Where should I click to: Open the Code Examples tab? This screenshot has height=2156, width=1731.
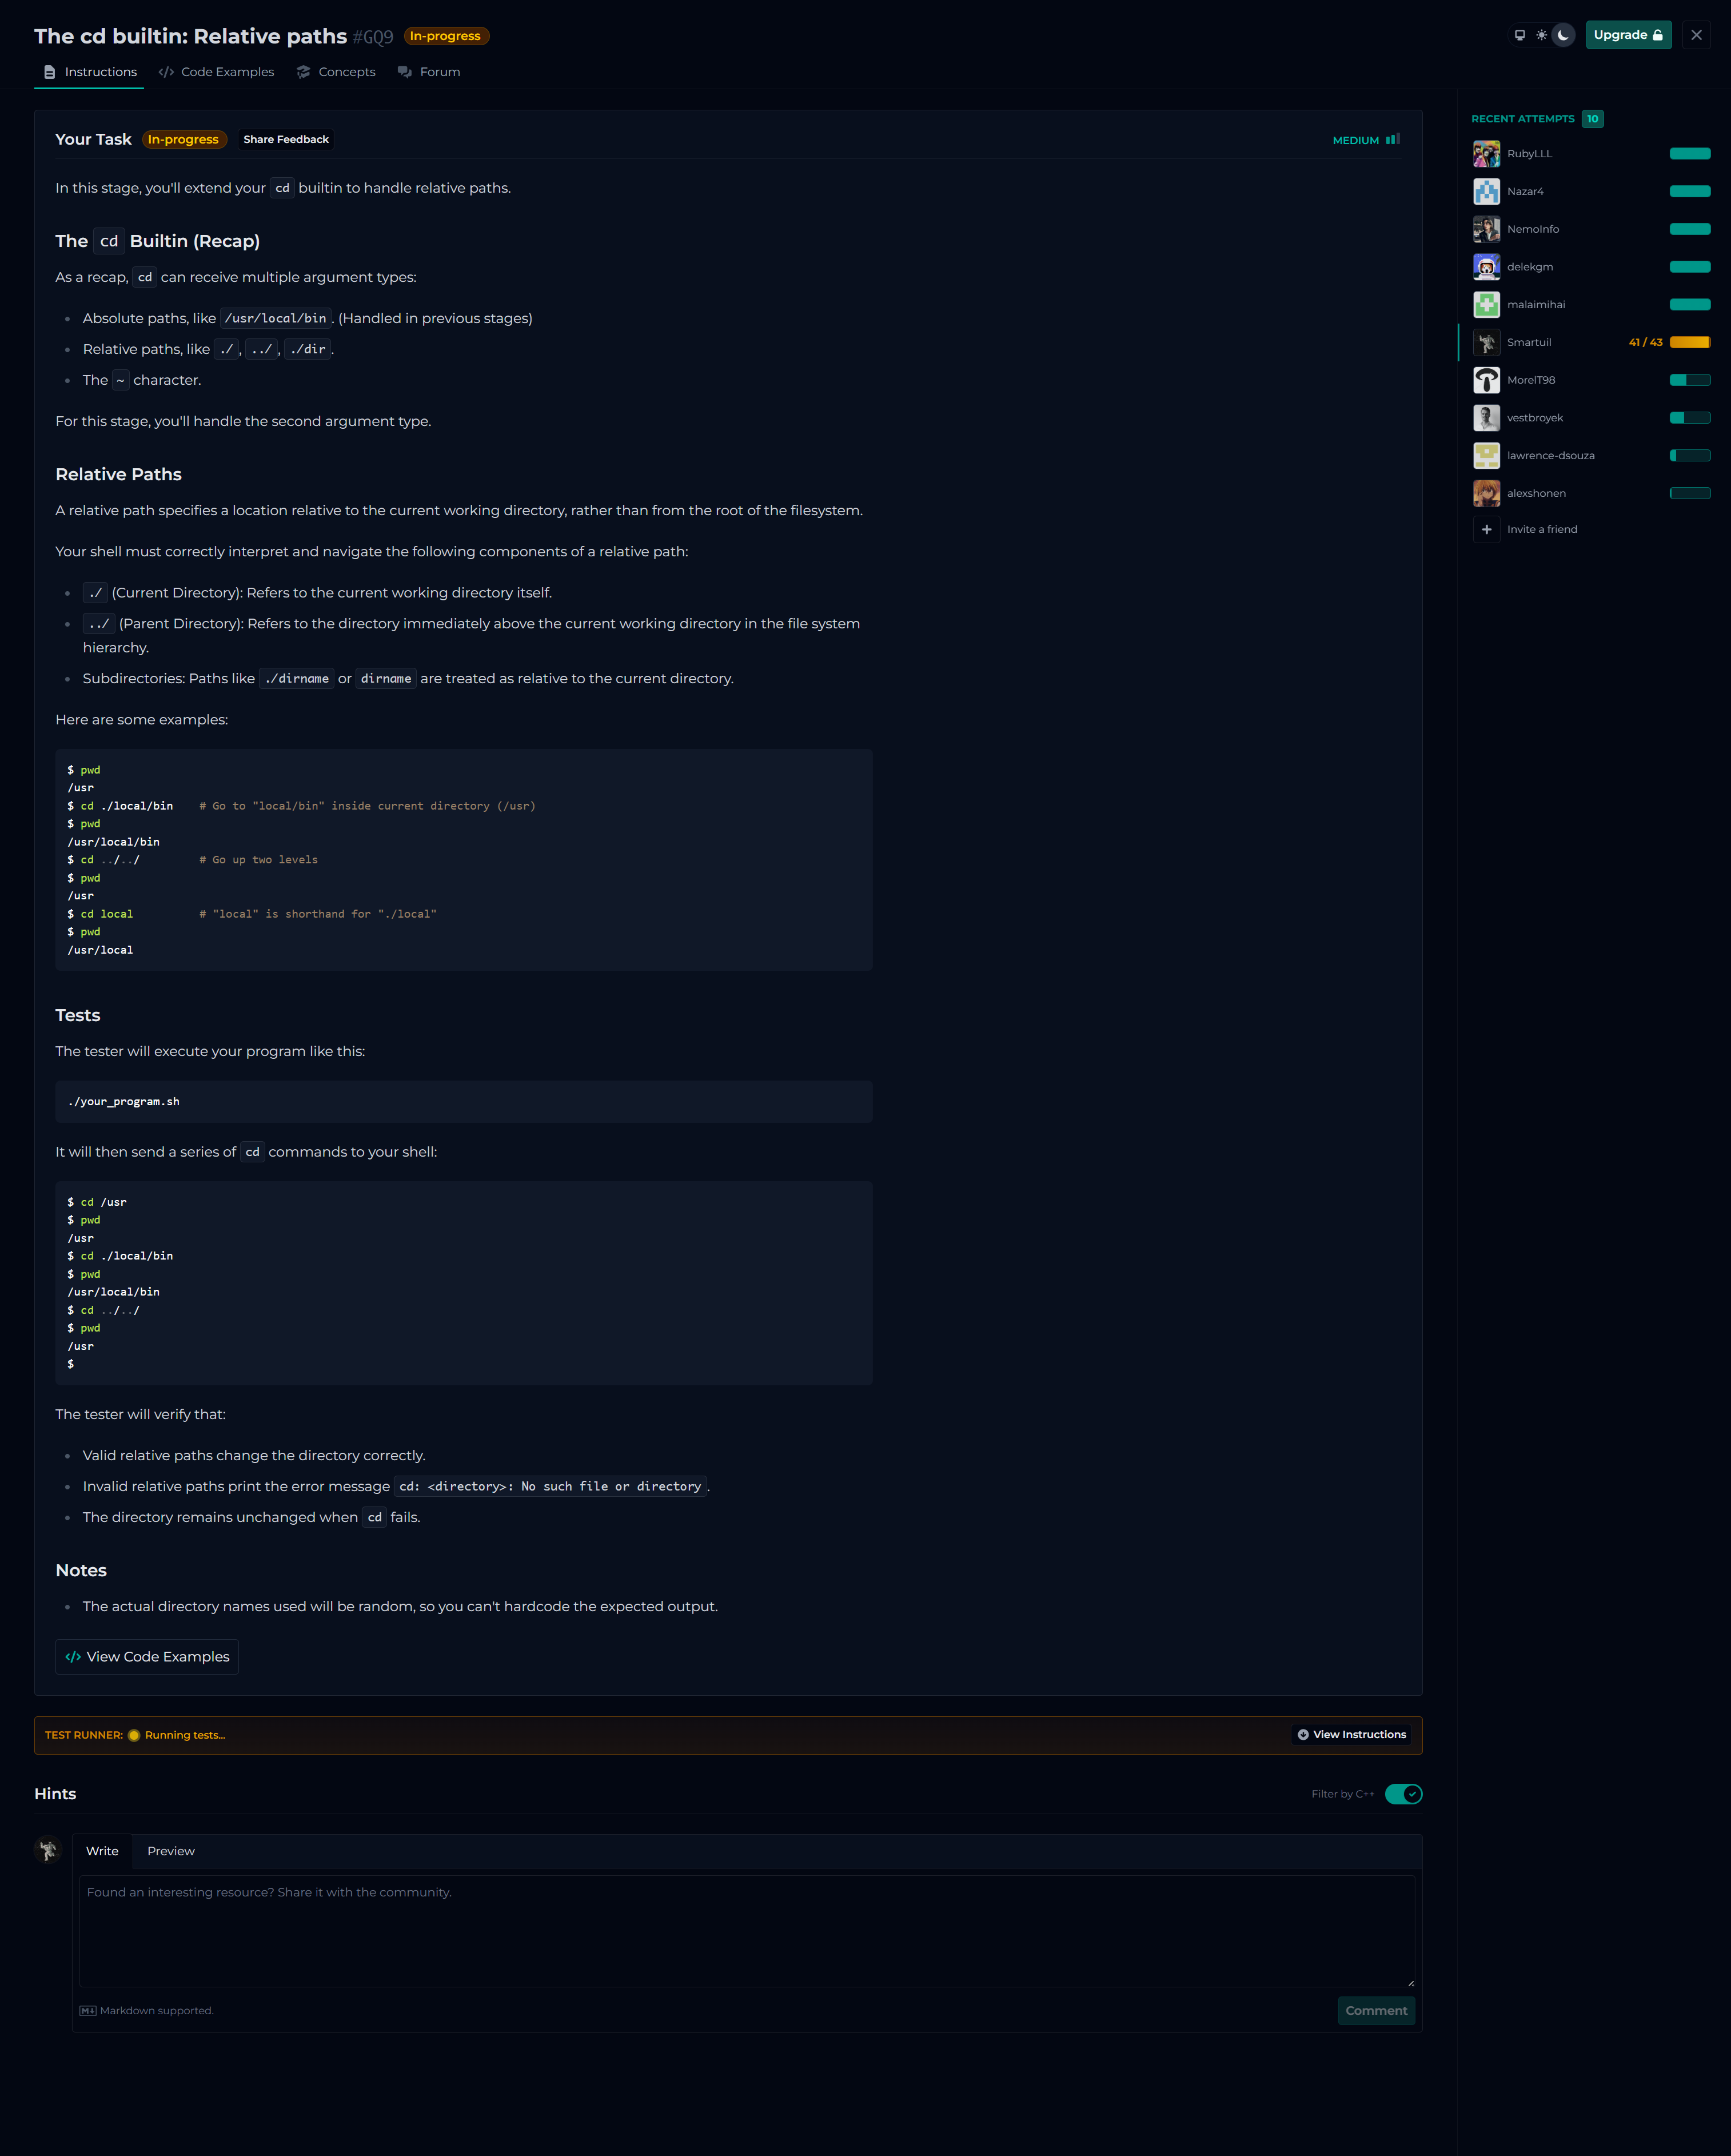217,72
